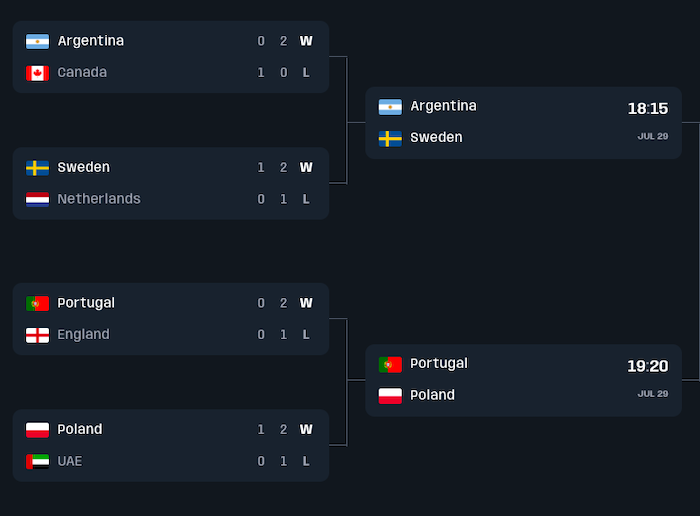Click the JUL 29 date under 18:15
Viewport: 700px width, 516px height.
[x=652, y=136]
